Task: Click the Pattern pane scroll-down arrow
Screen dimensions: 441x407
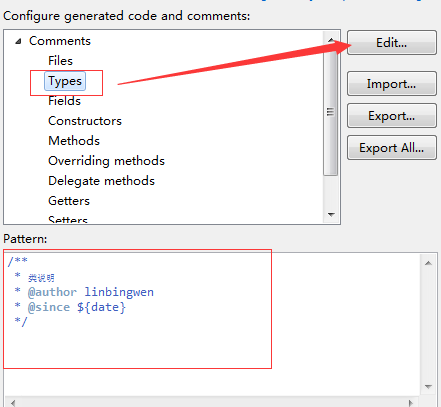Action: (x=428, y=387)
